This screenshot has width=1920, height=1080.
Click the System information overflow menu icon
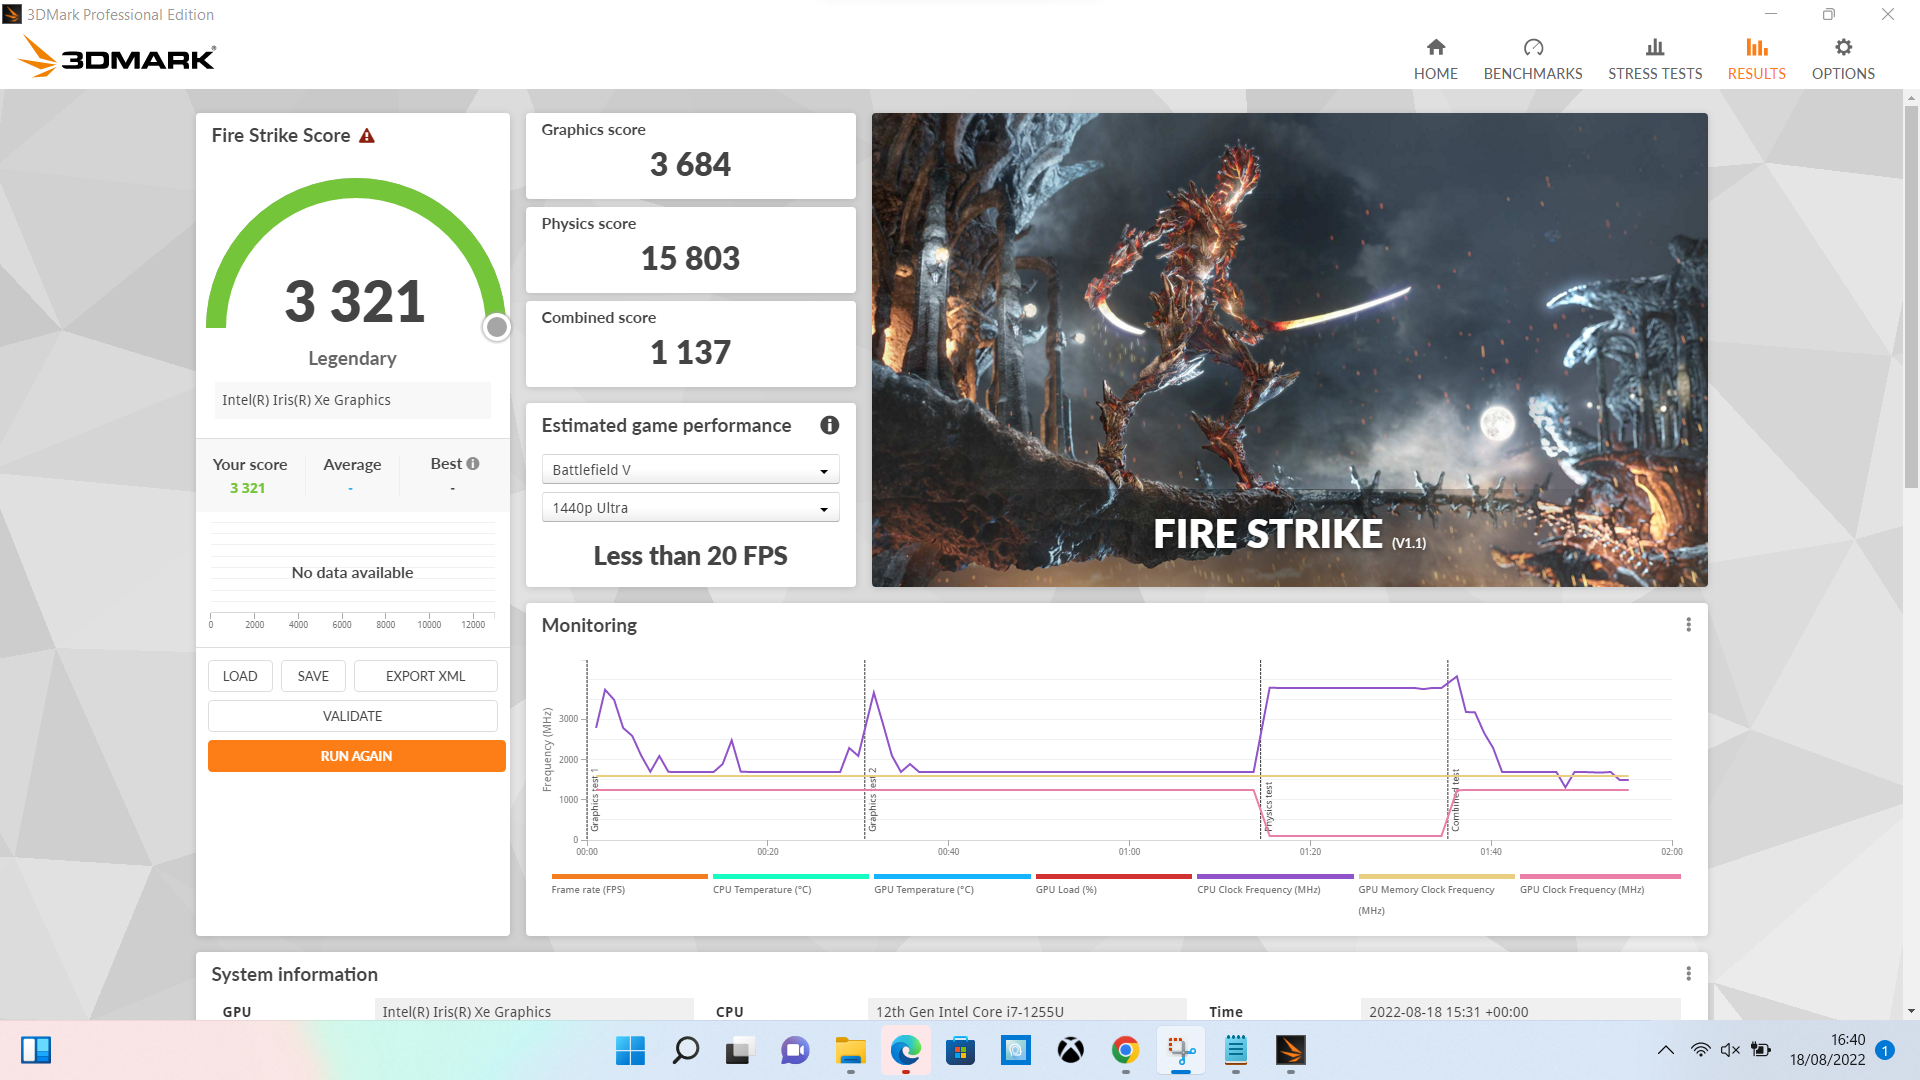click(1689, 975)
